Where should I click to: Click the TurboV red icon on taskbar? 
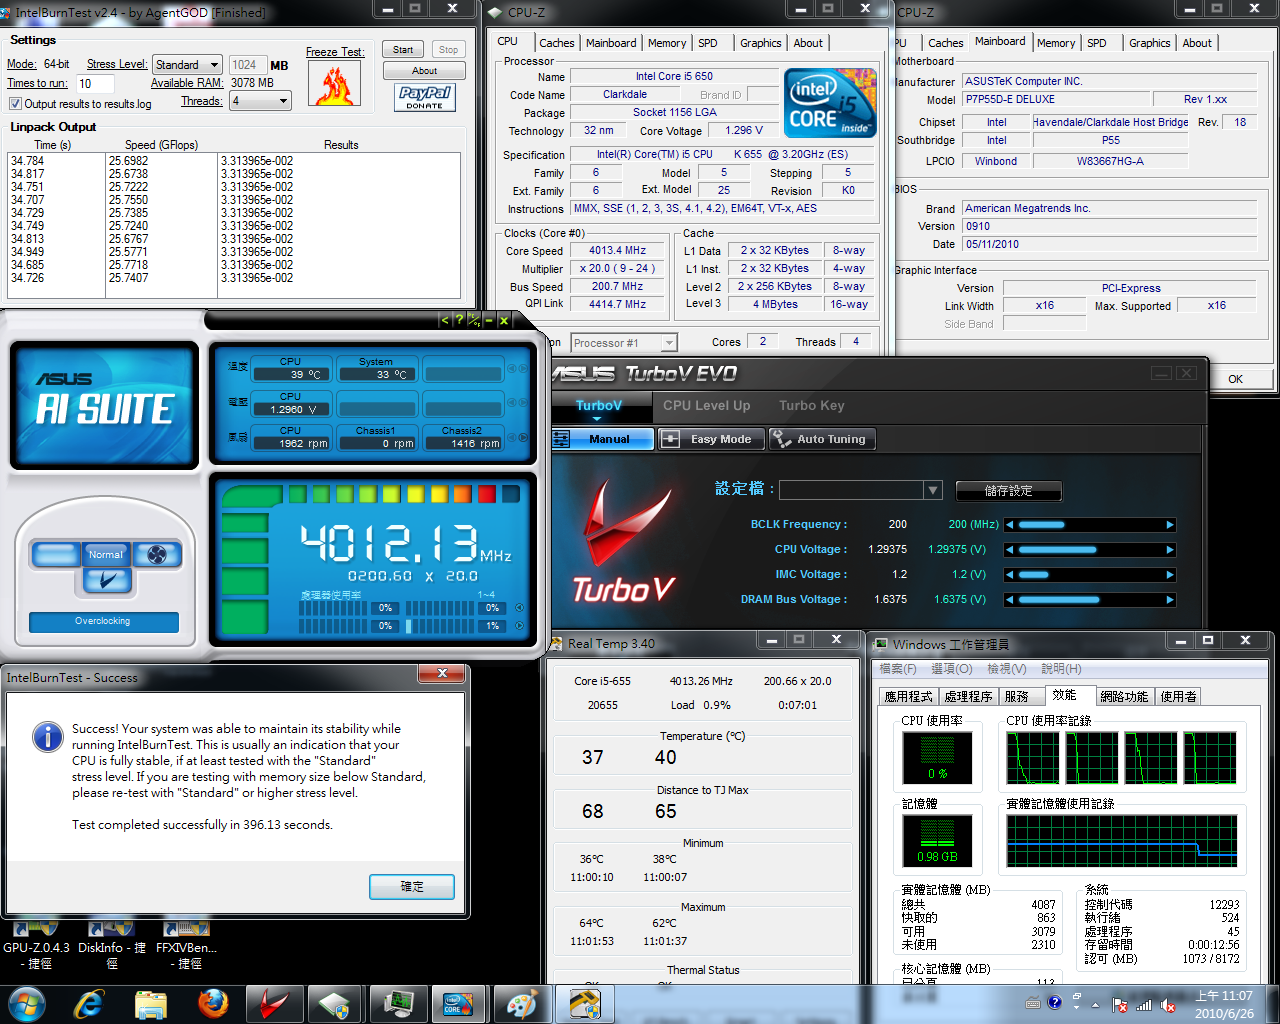point(273,1004)
